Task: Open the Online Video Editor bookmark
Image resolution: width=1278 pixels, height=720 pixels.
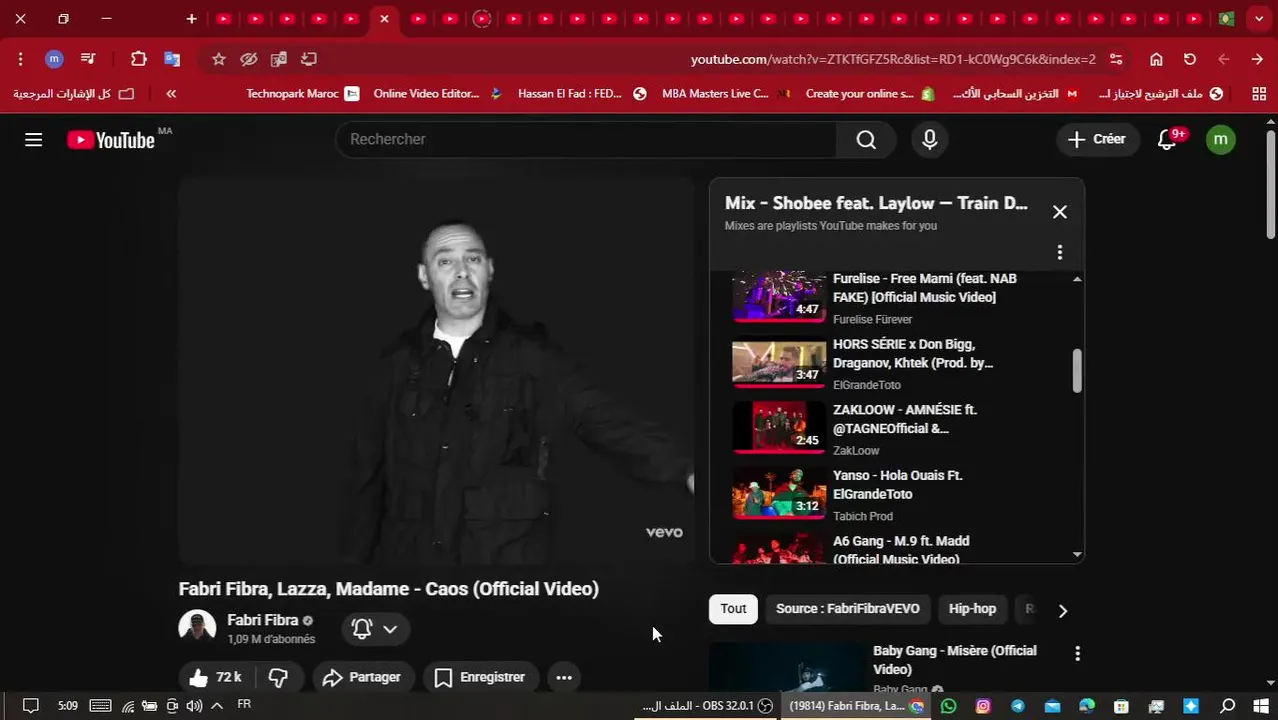Action: click(x=437, y=94)
